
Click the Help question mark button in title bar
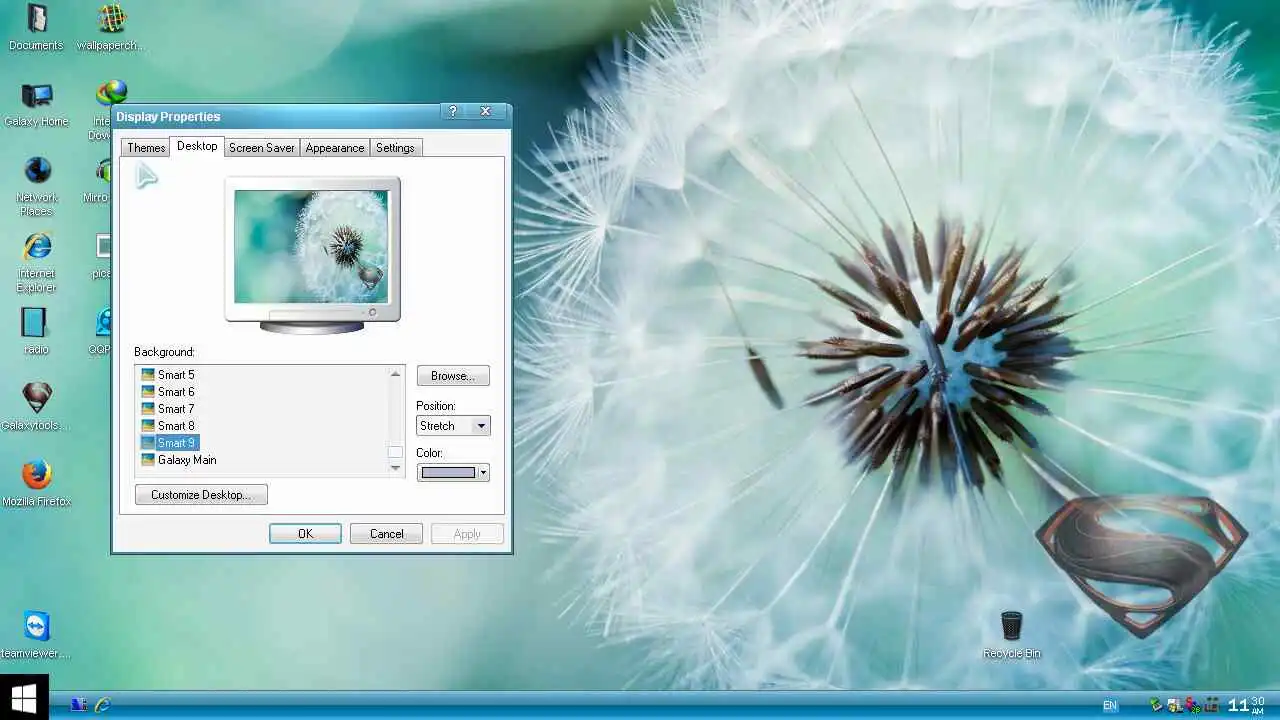point(453,112)
